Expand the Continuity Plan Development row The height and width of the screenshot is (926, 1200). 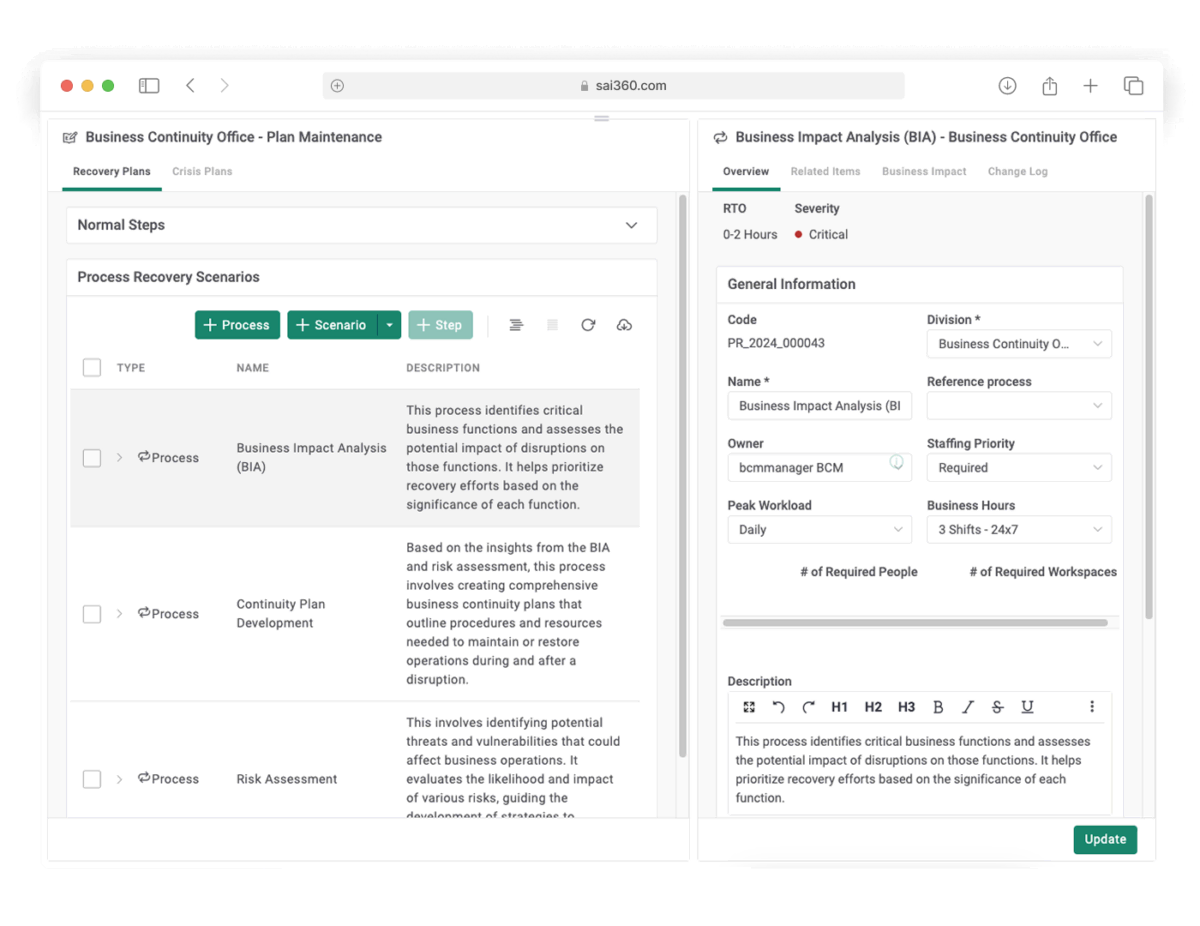click(119, 614)
